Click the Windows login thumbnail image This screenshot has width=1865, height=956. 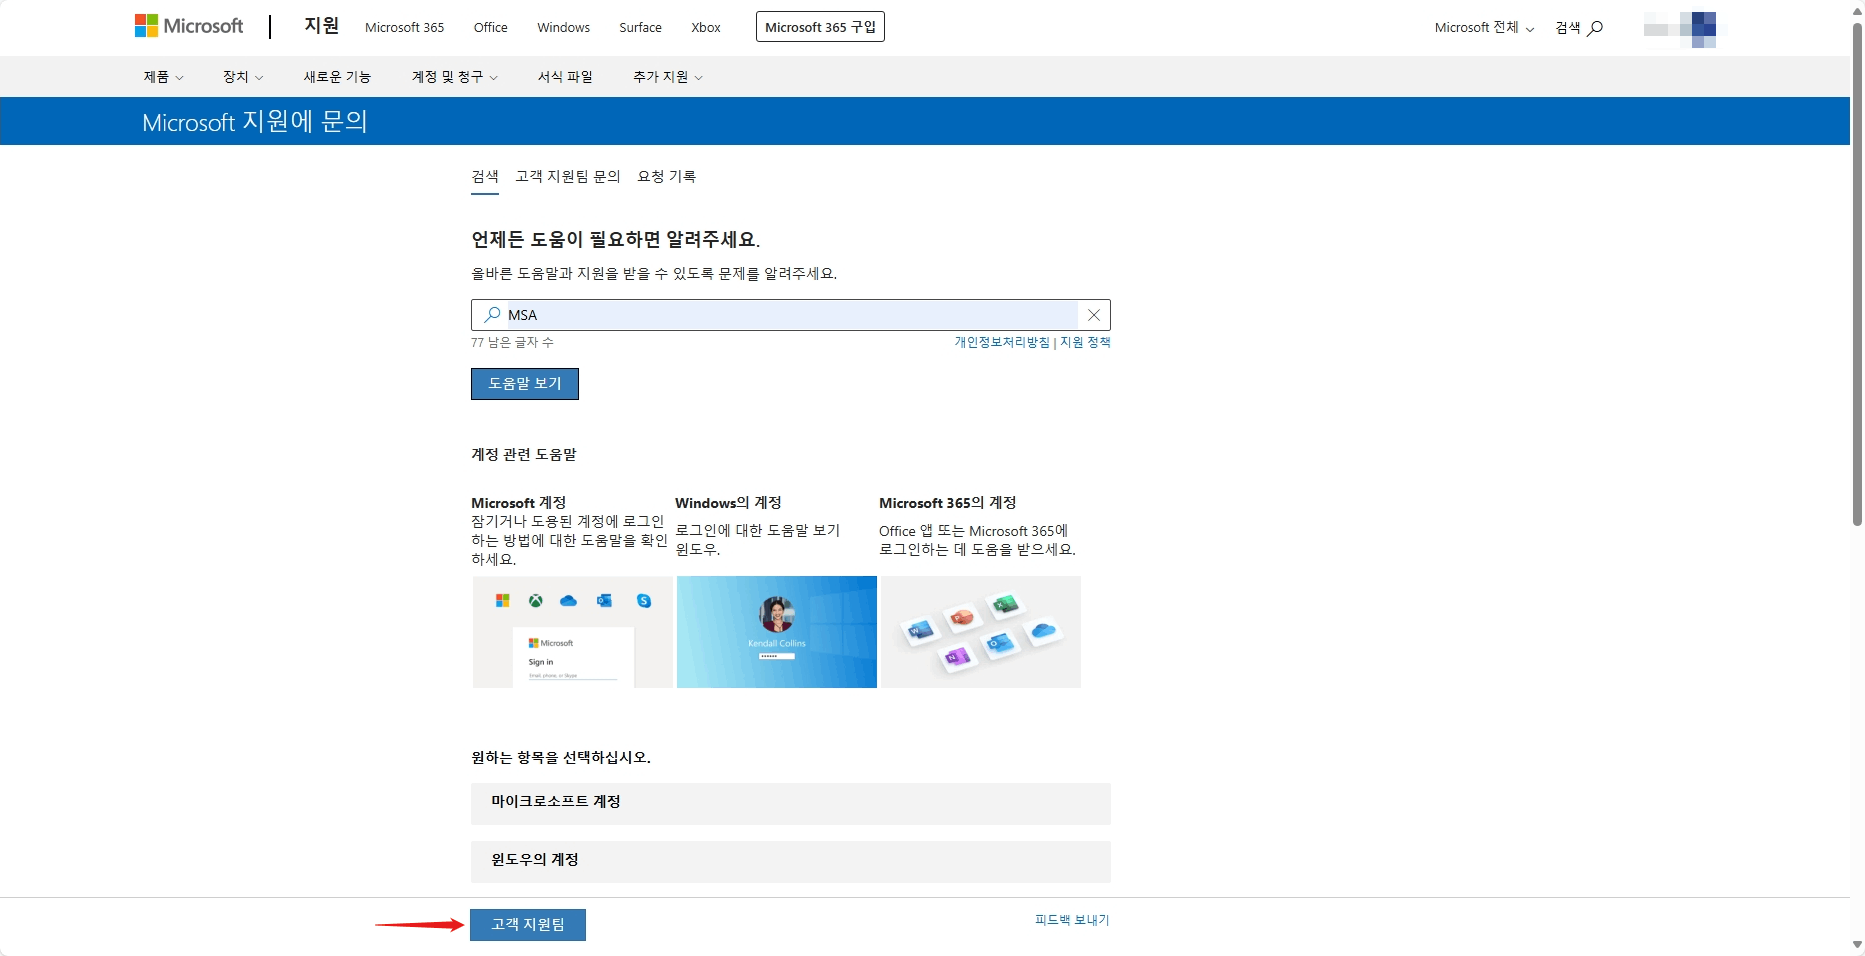pos(777,632)
